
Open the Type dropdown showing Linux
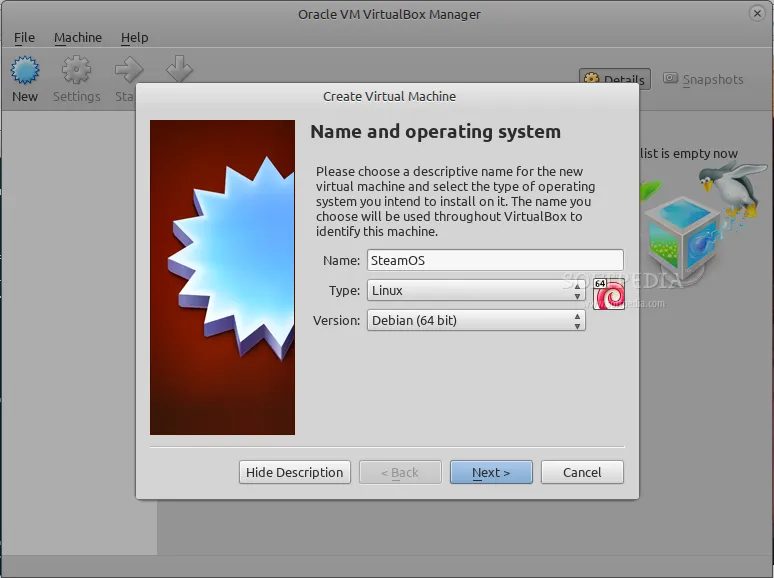[476, 290]
